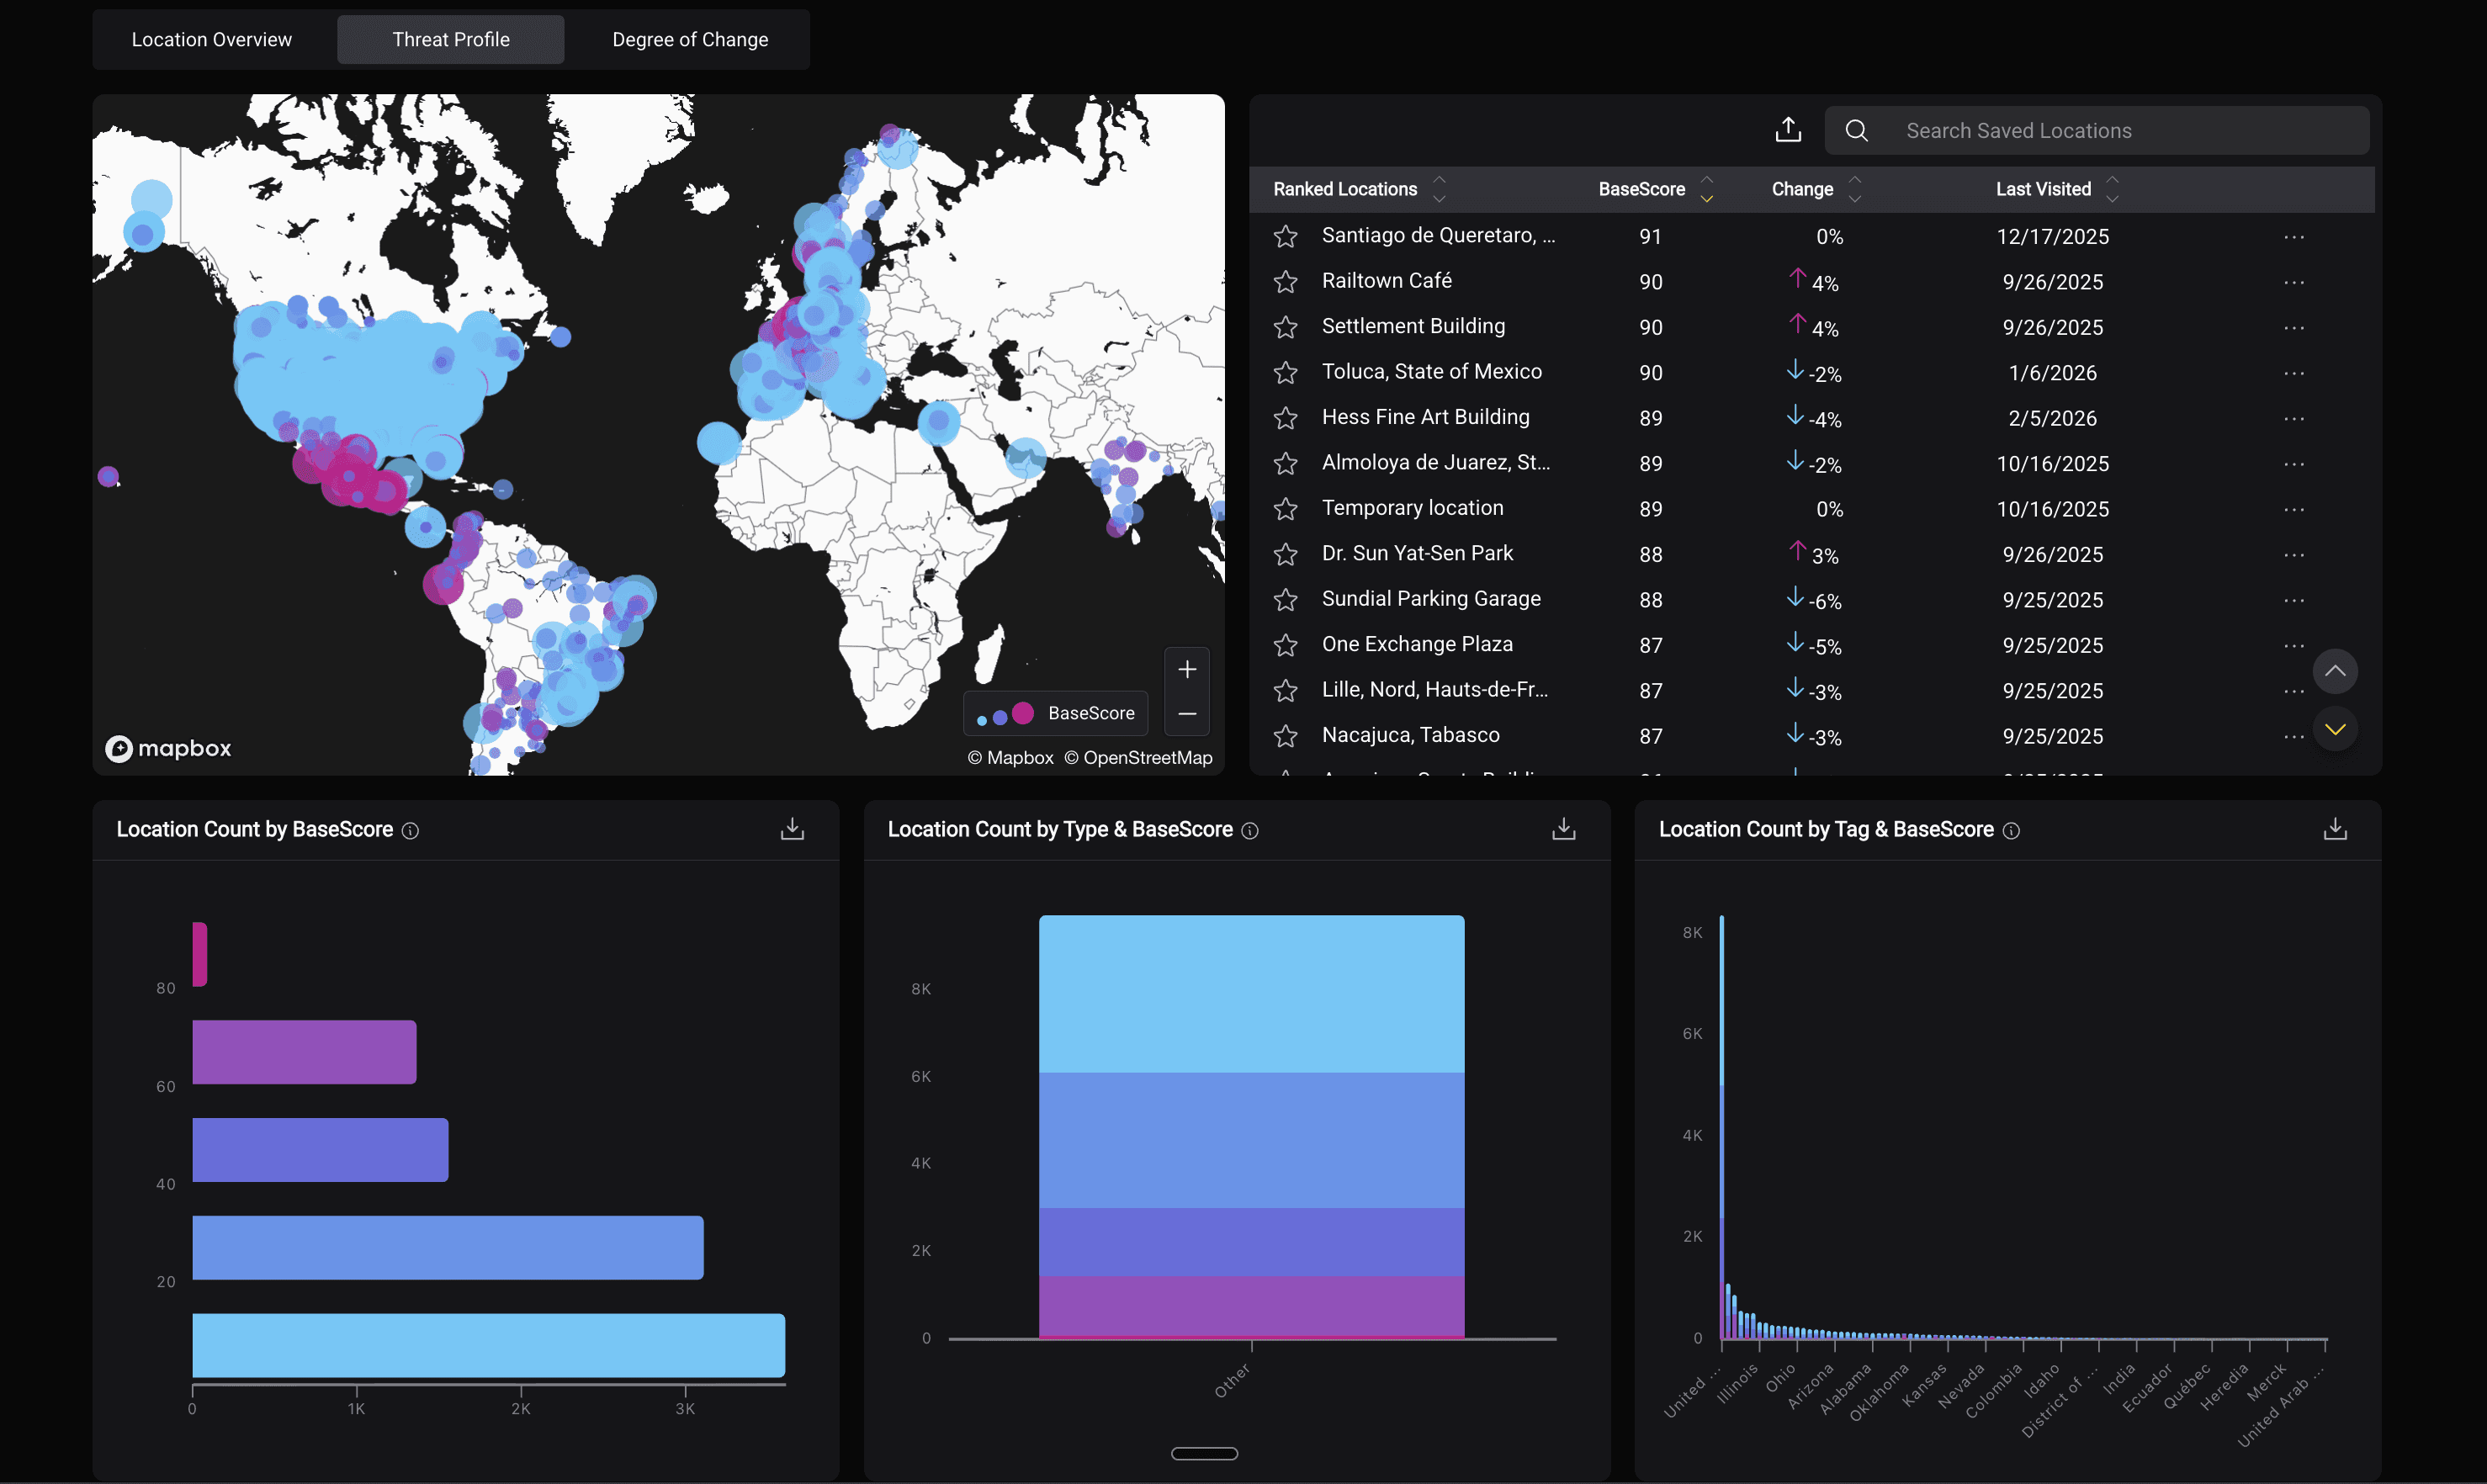2487x1484 pixels.
Task: Star the Sundial Parking Garage row
Action: point(1285,599)
